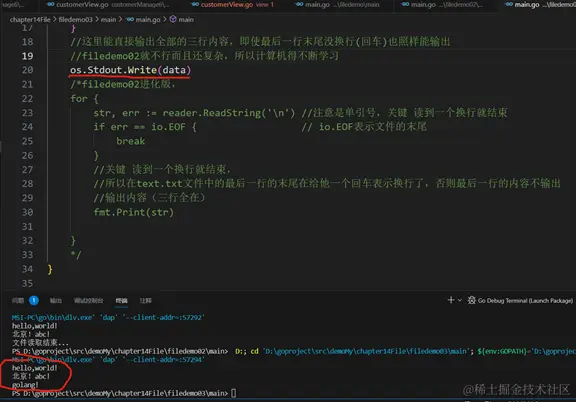
Task: Click the Go file icon in breadcrumb
Action: 130,19
